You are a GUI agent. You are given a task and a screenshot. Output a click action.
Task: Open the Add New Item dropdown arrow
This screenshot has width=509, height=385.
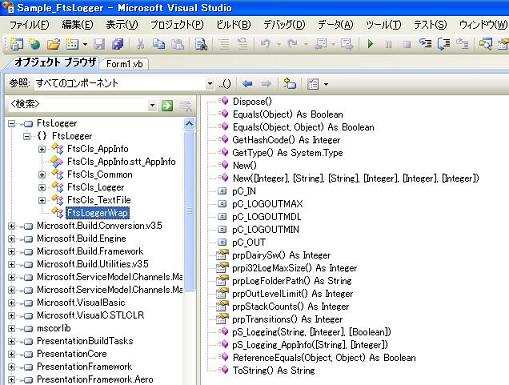[x=85, y=44]
